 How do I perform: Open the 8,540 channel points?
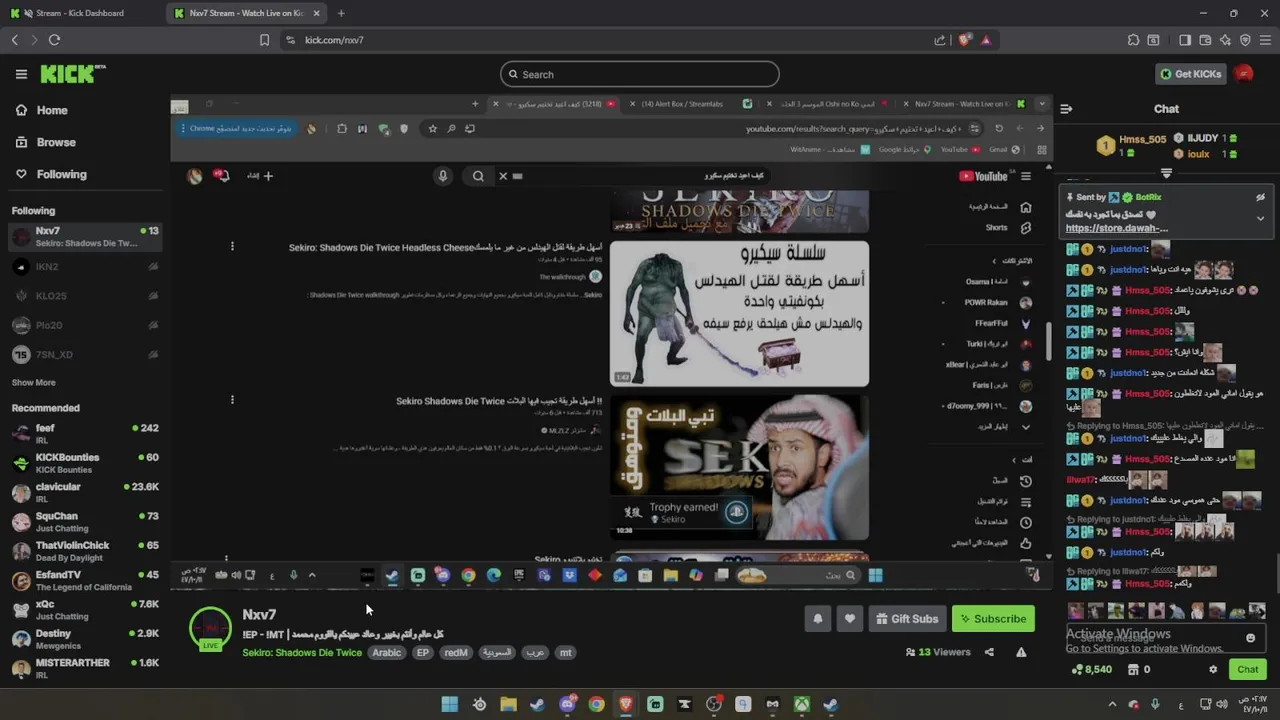coord(1091,670)
